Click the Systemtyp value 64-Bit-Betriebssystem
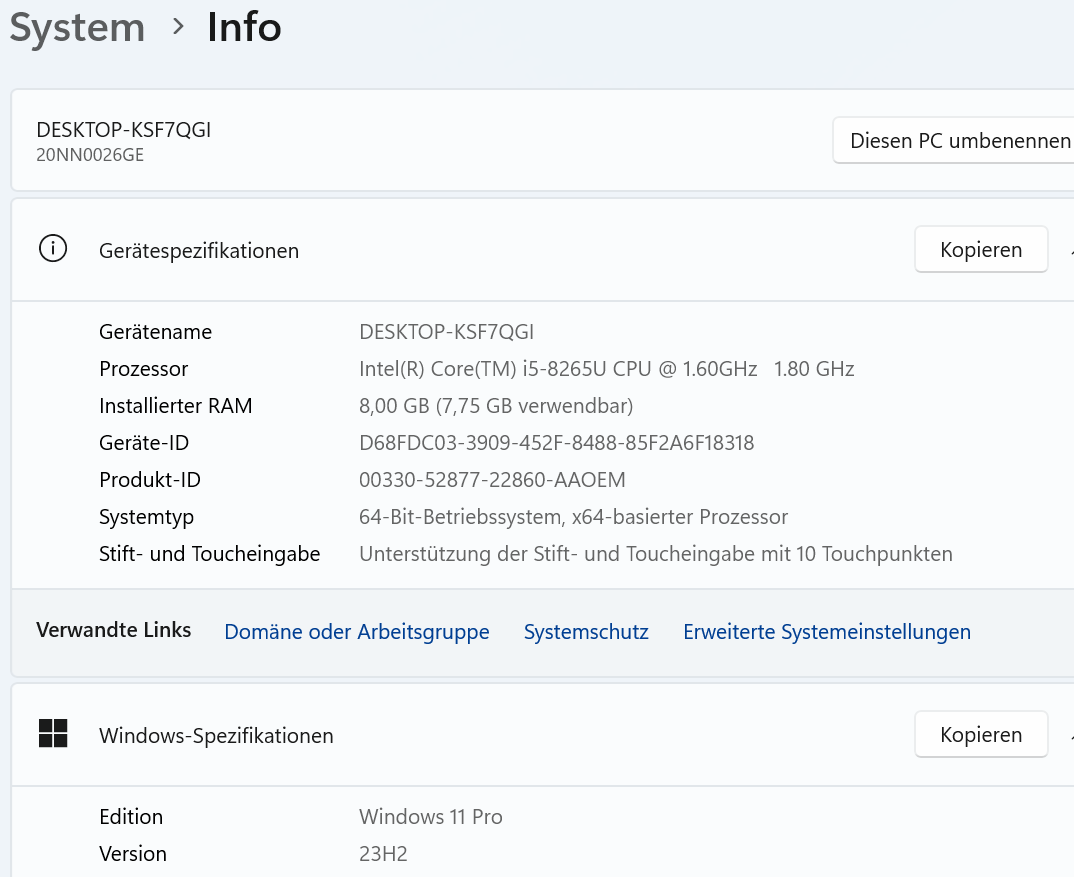This screenshot has height=877, width=1074. pos(573,517)
